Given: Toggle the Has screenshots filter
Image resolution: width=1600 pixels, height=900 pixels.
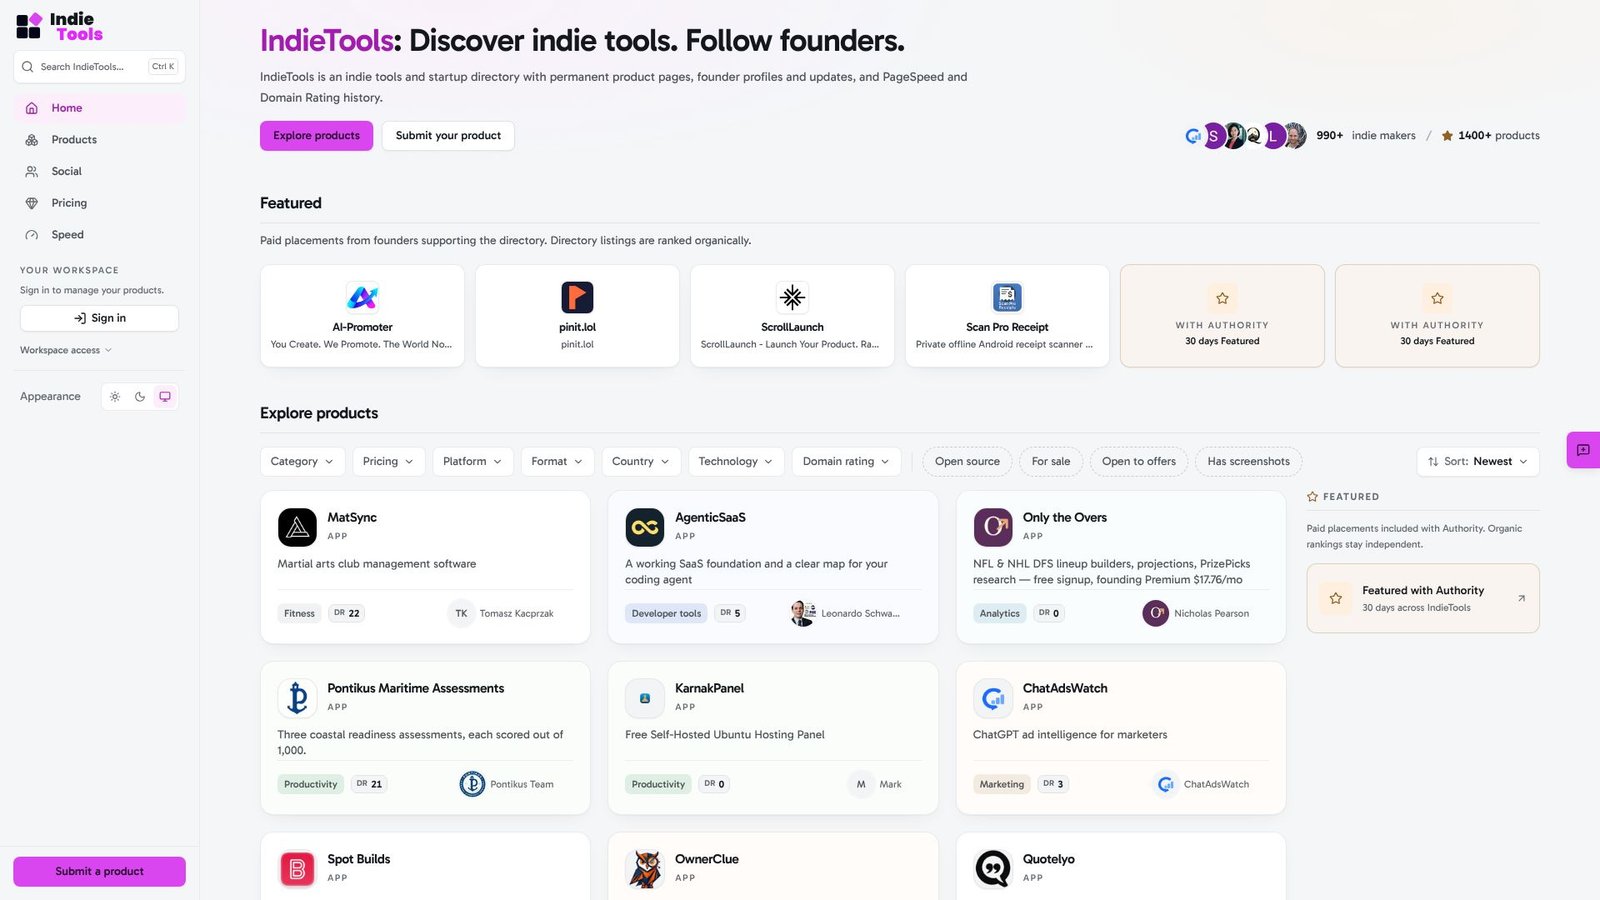Looking at the screenshot, I should [1248, 461].
